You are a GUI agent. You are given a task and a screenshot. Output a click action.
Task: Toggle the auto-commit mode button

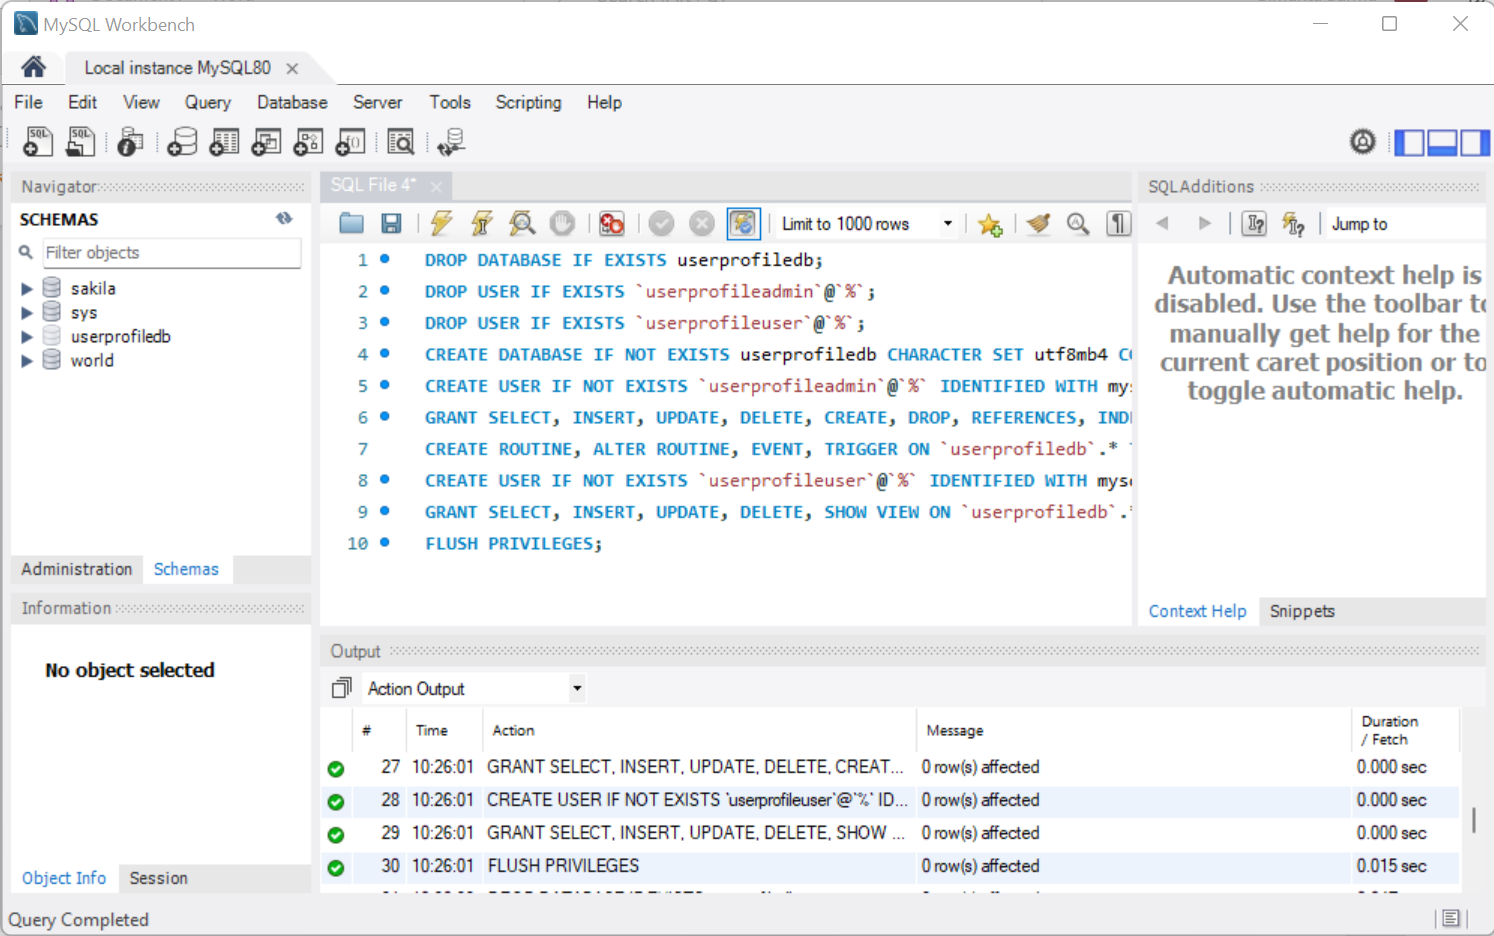743,224
